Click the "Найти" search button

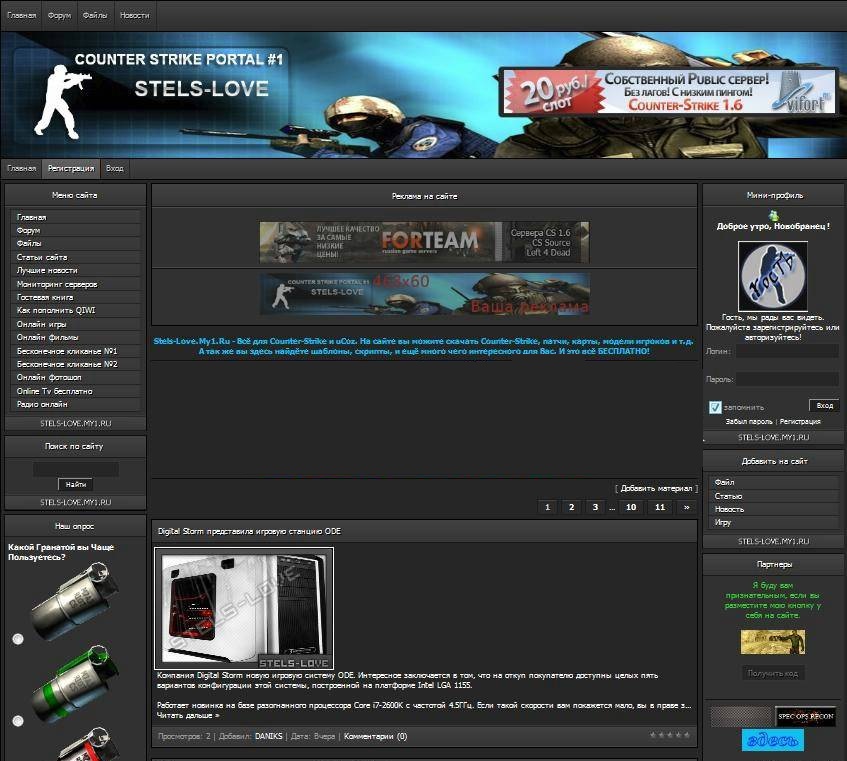coord(76,484)
